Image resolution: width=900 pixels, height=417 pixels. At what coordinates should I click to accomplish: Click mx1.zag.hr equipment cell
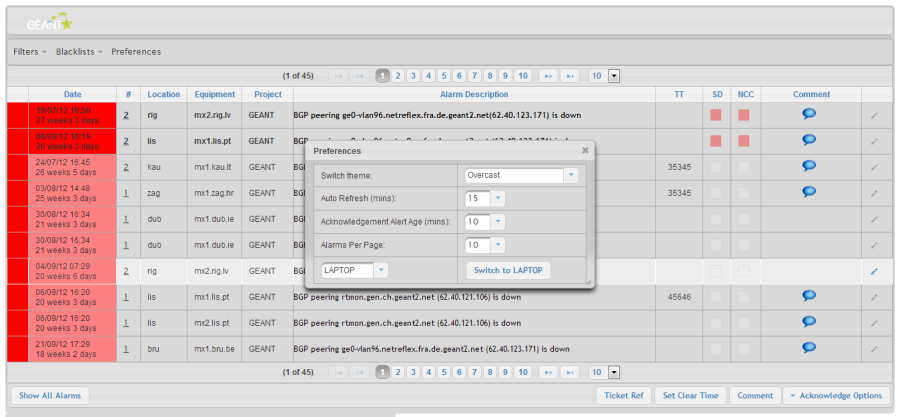point(214,193)
